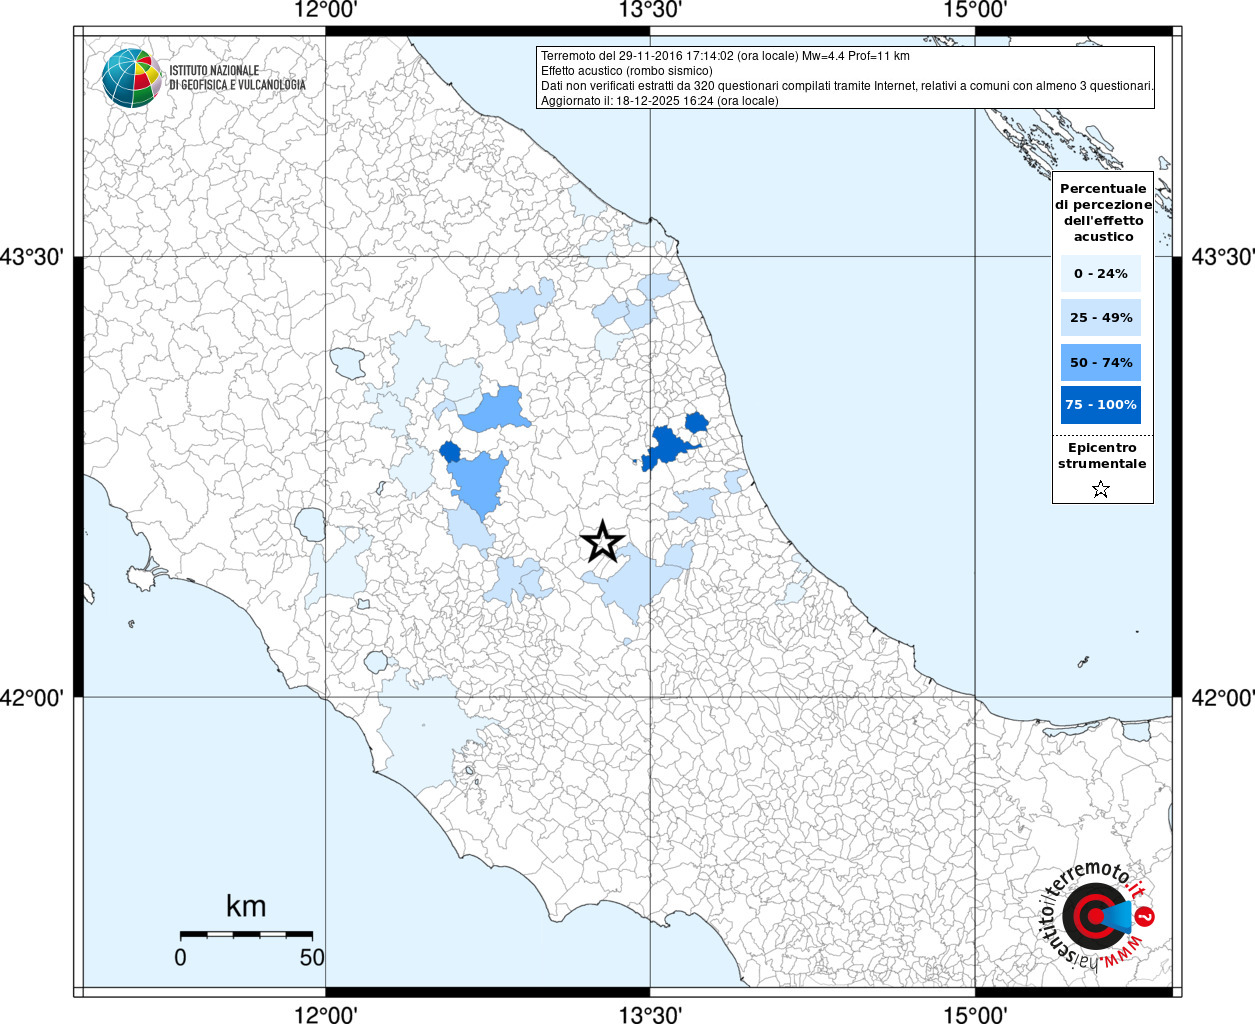Select the 25 - 49% legend swatch
This screenshot has width=1255, height=1024.
coord(1101,317)
